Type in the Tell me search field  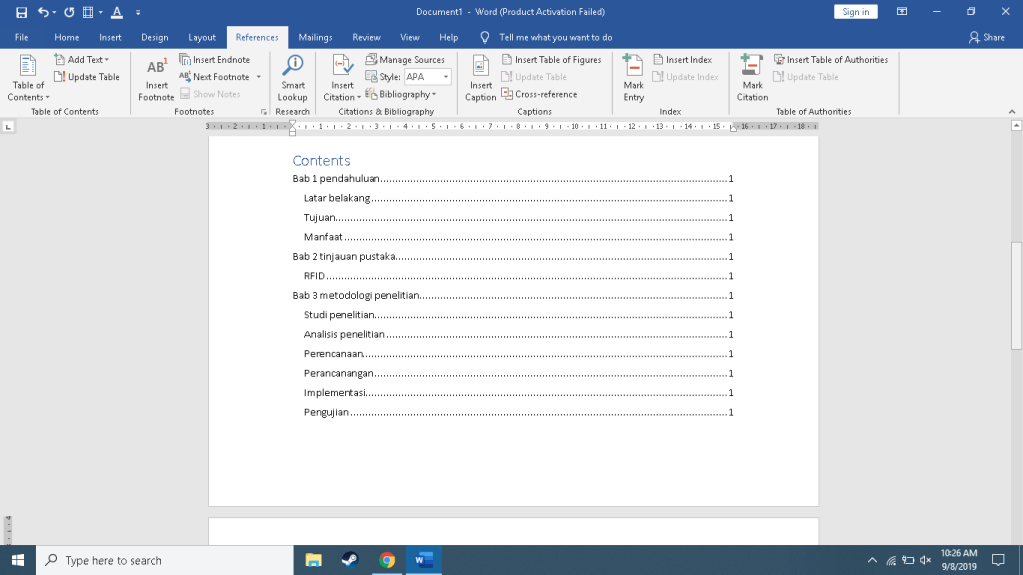click(555, 37)
